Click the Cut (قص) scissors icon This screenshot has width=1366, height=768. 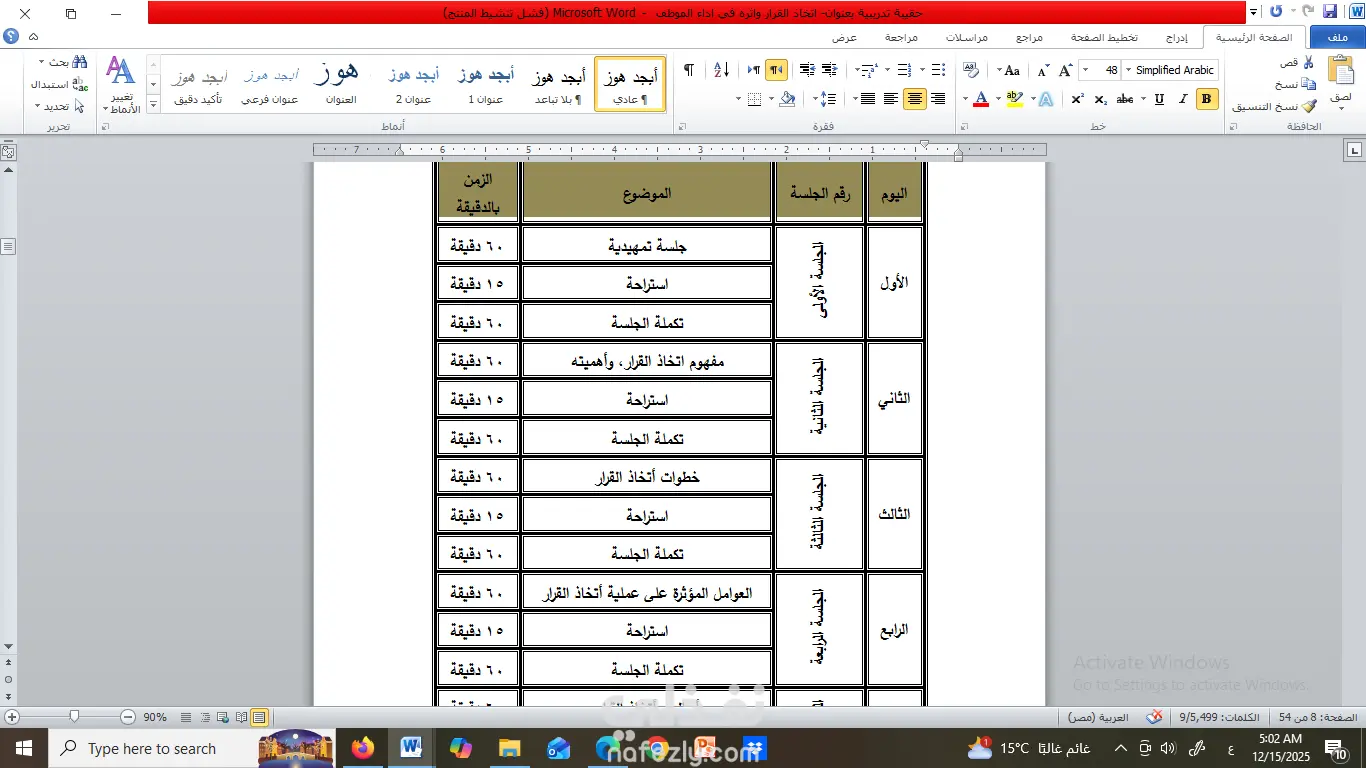(1308, 62)
